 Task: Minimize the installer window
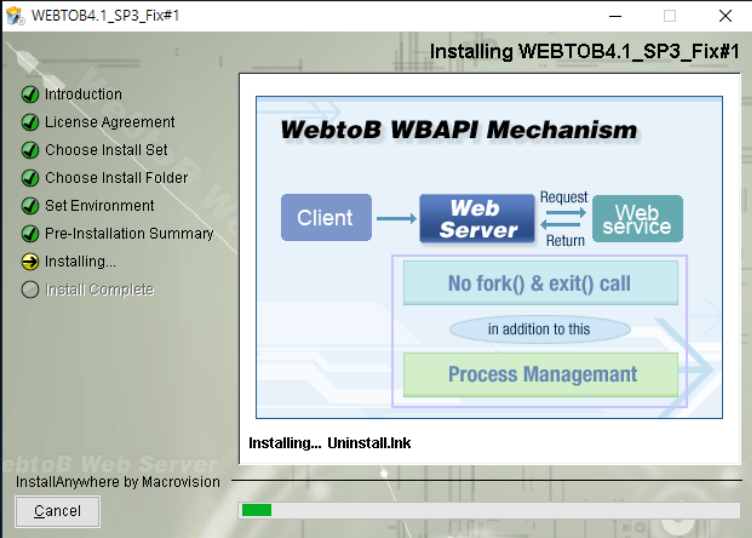[x=615, y=16]
